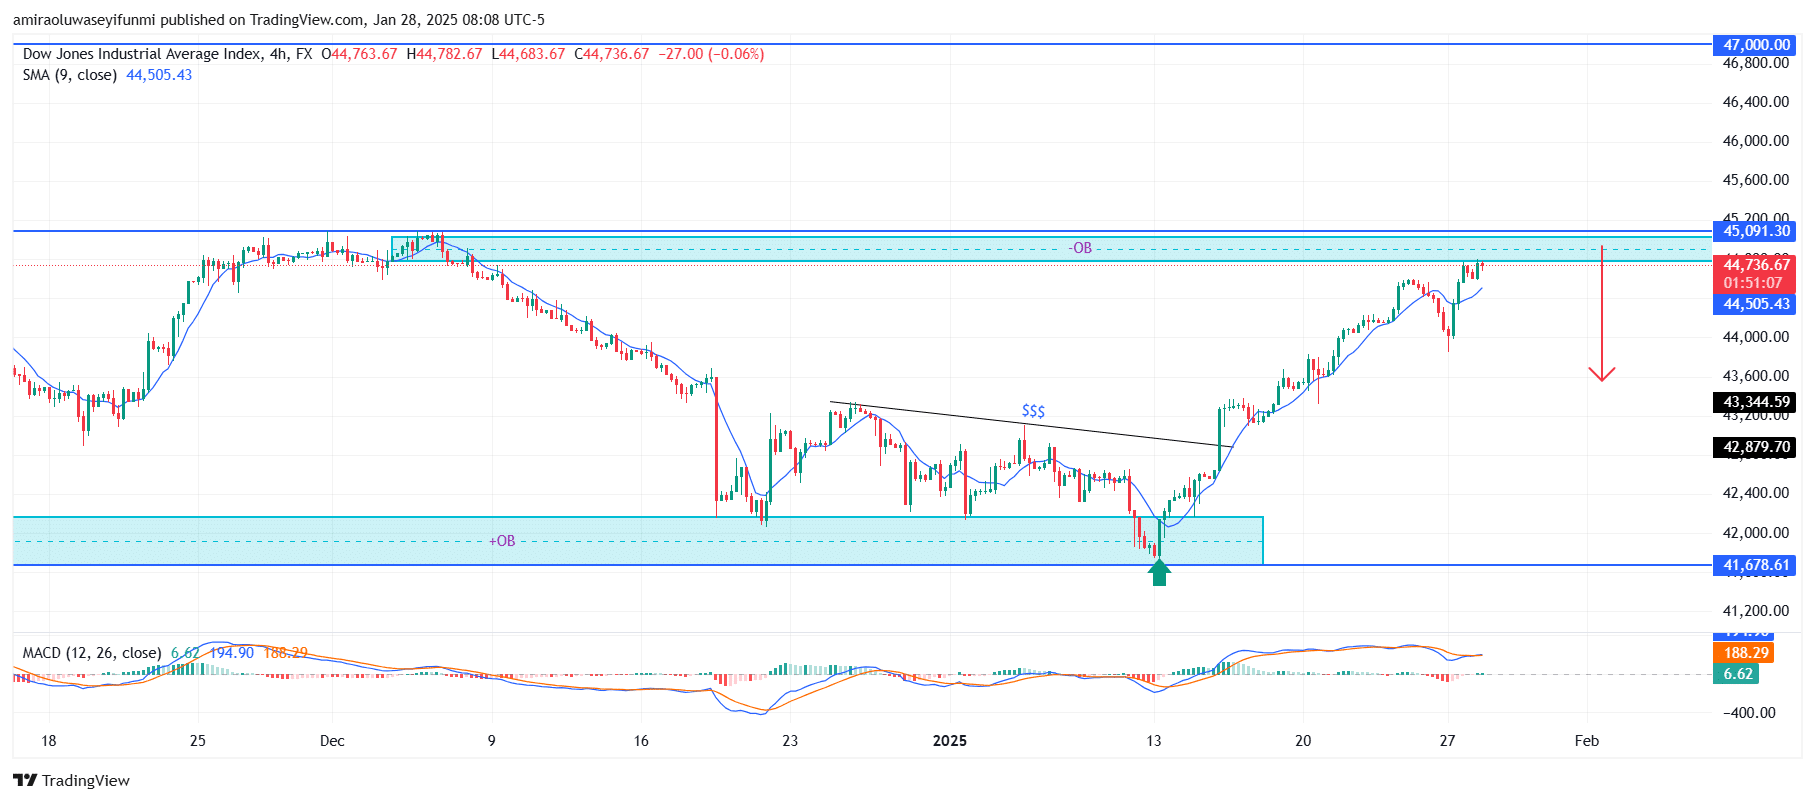This screenshot has width=1815, height=802.
Task: Click the SMA value label 44,505.43 on axis
Action: click(1755, 304)
